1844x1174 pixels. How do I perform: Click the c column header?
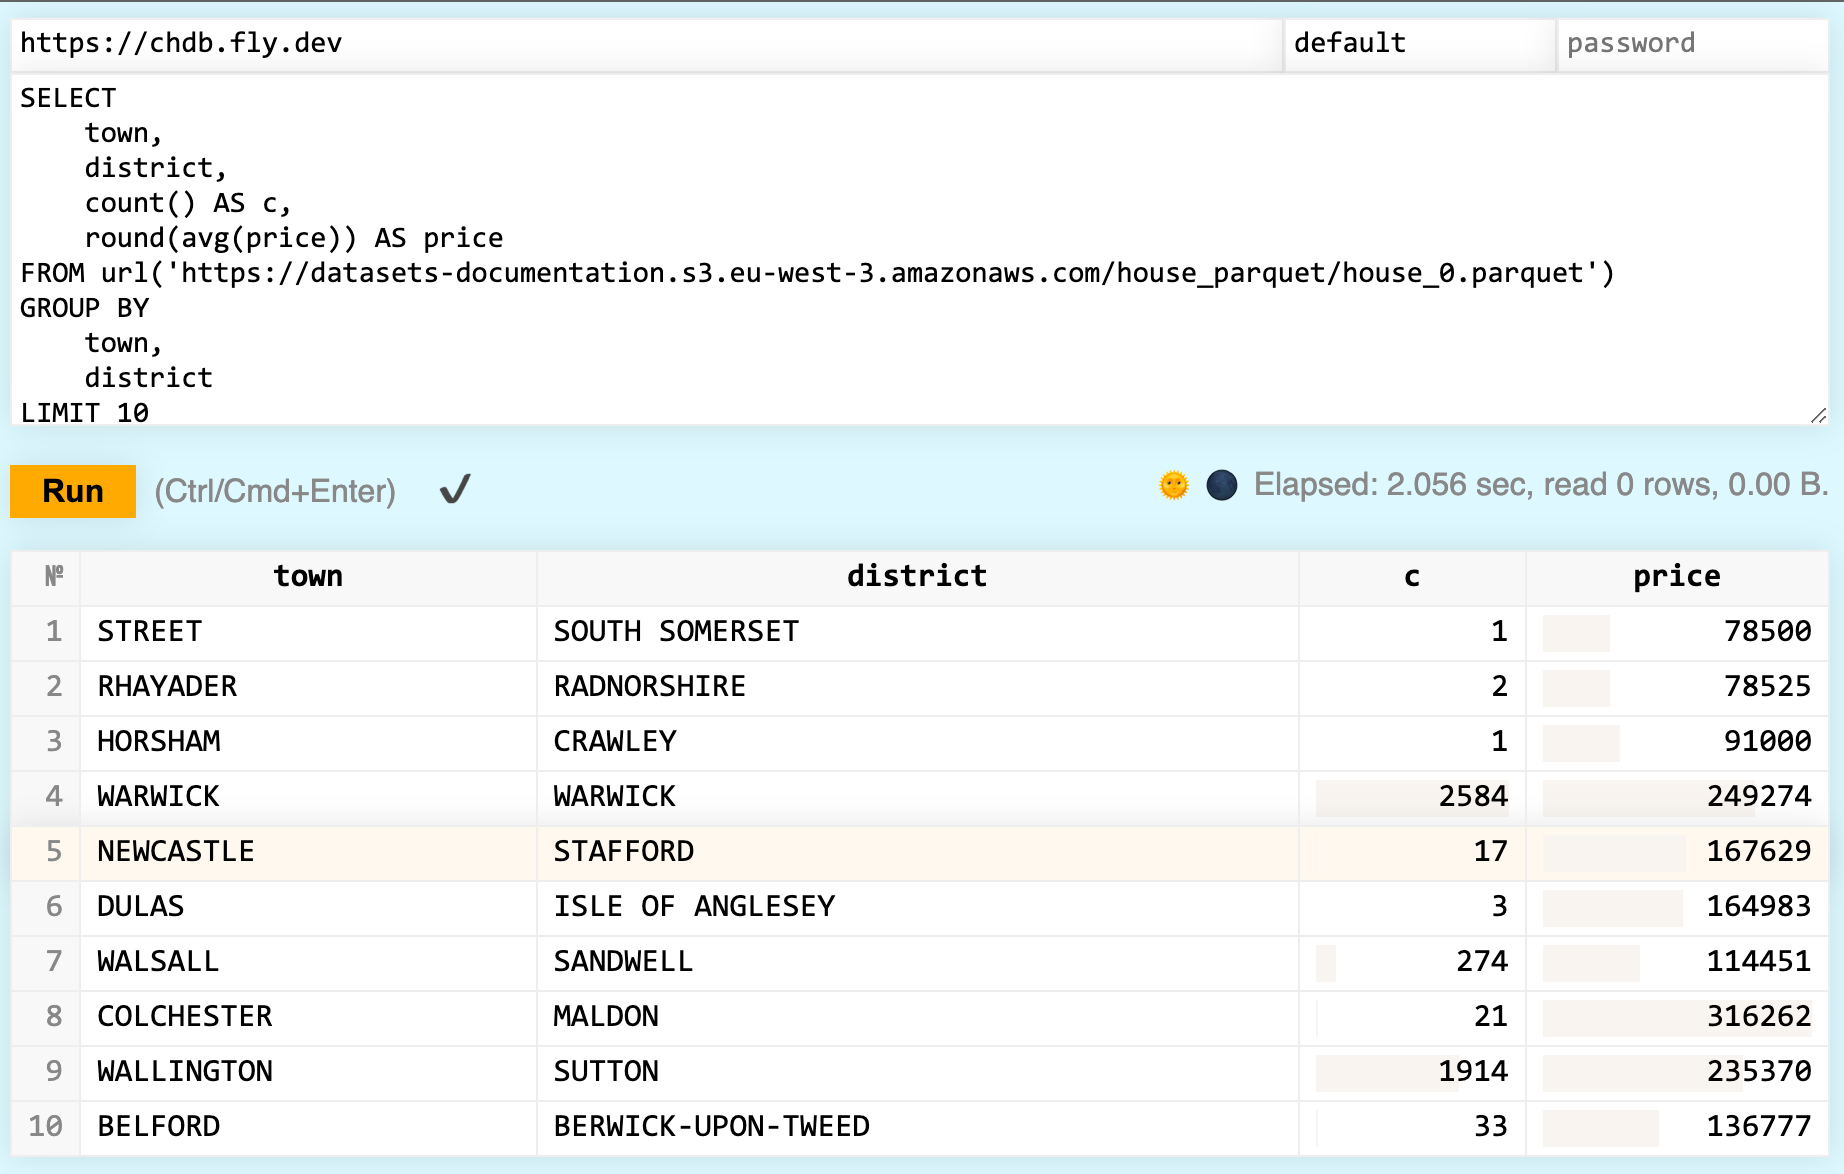point(1411,576)
